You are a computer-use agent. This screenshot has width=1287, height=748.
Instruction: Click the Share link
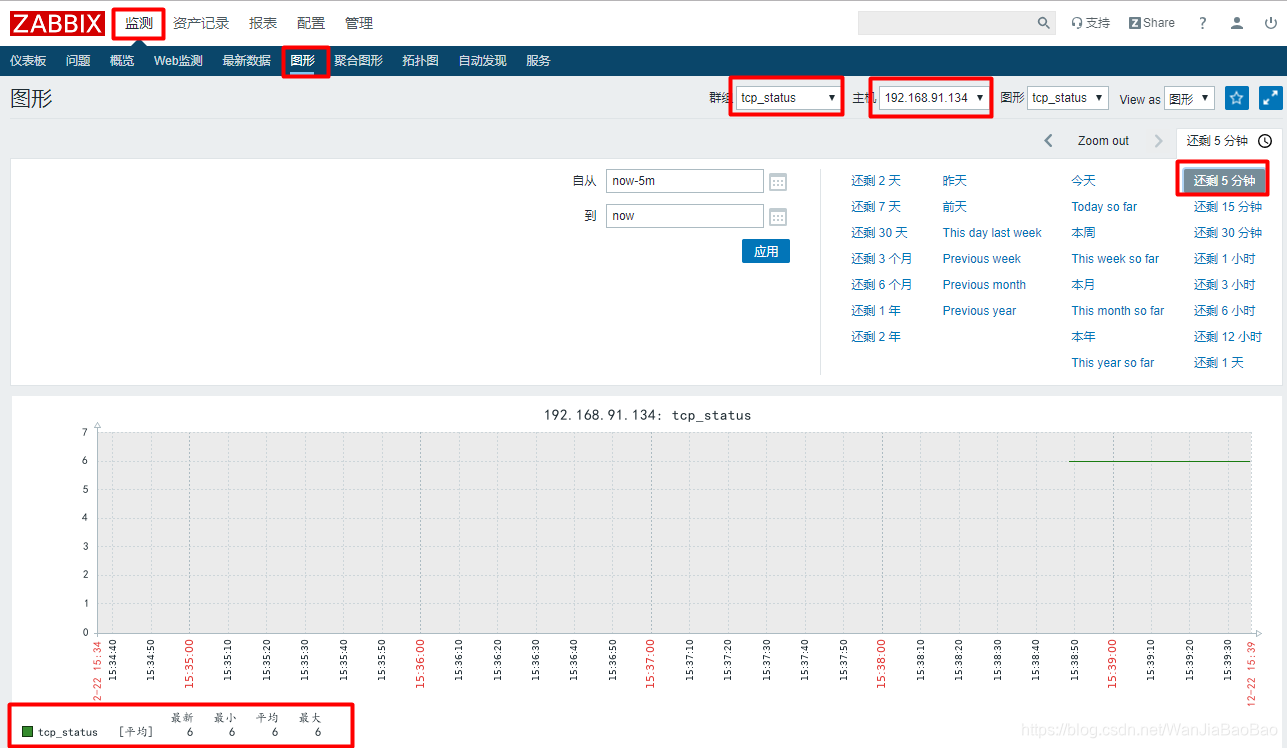coord(1152,23)
